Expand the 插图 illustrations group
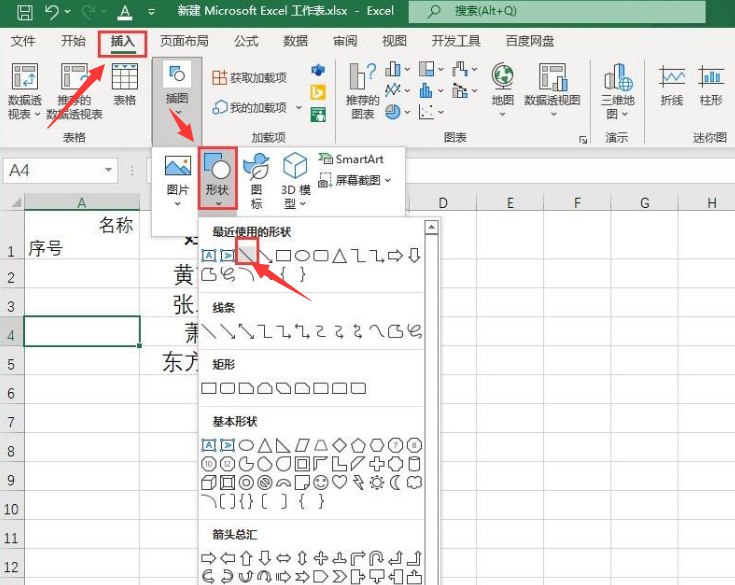This screenshot has width=735, height=585. [177, 90]
